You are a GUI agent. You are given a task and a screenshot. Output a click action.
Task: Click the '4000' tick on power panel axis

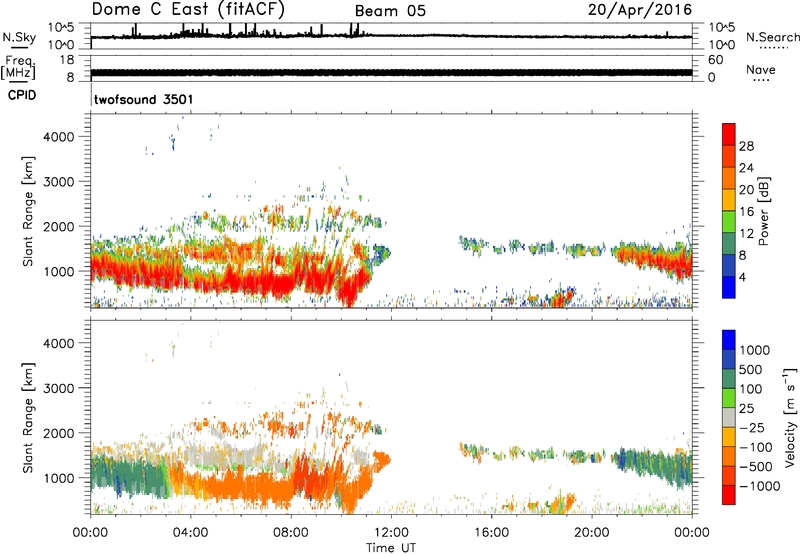pyautogui.click(x=59, y=137)
